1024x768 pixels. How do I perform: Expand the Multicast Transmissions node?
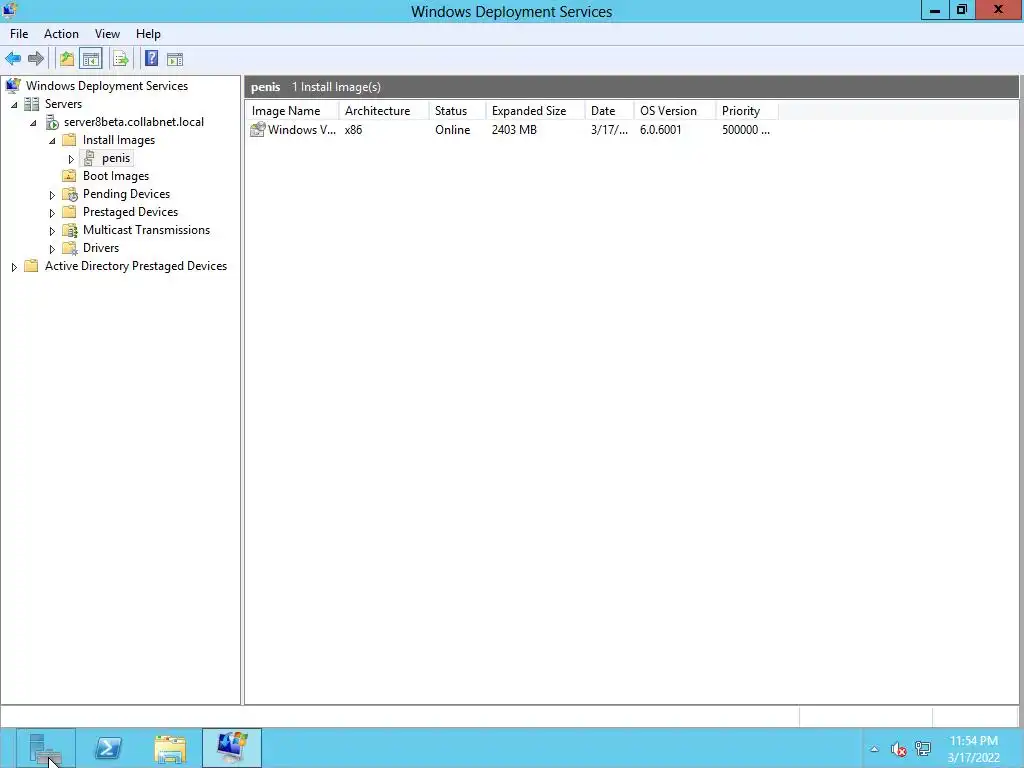[x=52, y=231]
